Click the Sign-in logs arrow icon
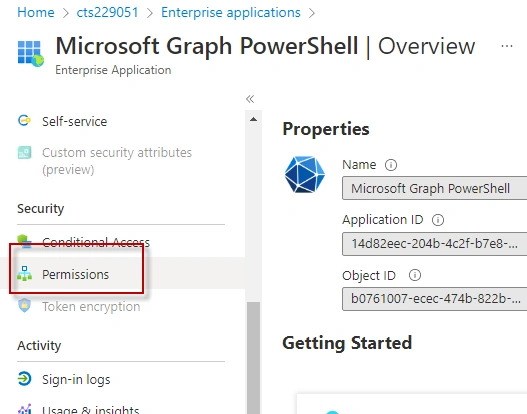The width and height of the screenshot is (527, 414). coord(25,379)
